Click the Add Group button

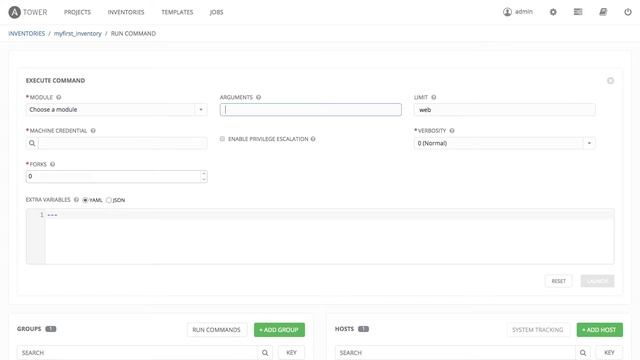(x=279, y=330)
